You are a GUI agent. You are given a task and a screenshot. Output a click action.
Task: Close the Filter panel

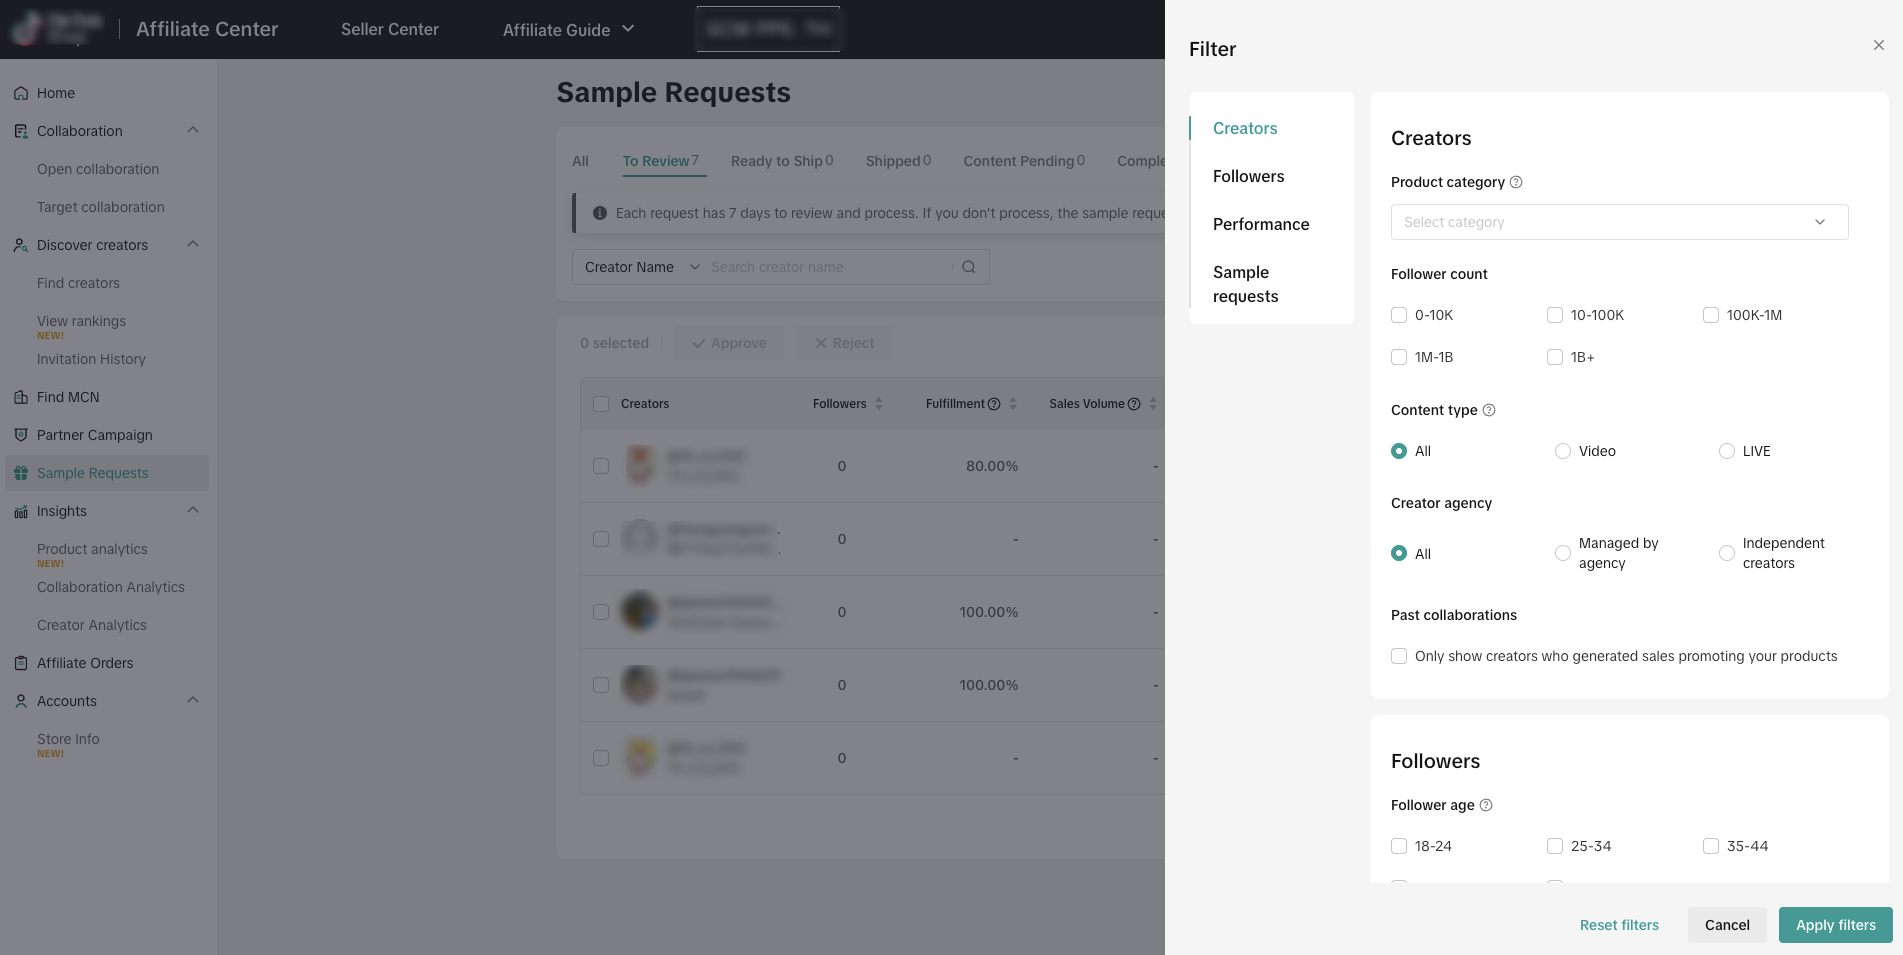(1878, 45)
